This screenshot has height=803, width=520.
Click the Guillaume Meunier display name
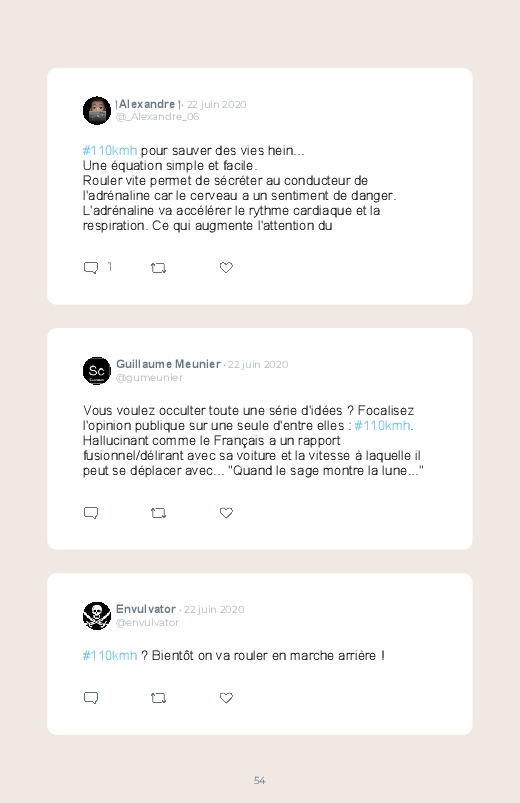click(168, 364)
